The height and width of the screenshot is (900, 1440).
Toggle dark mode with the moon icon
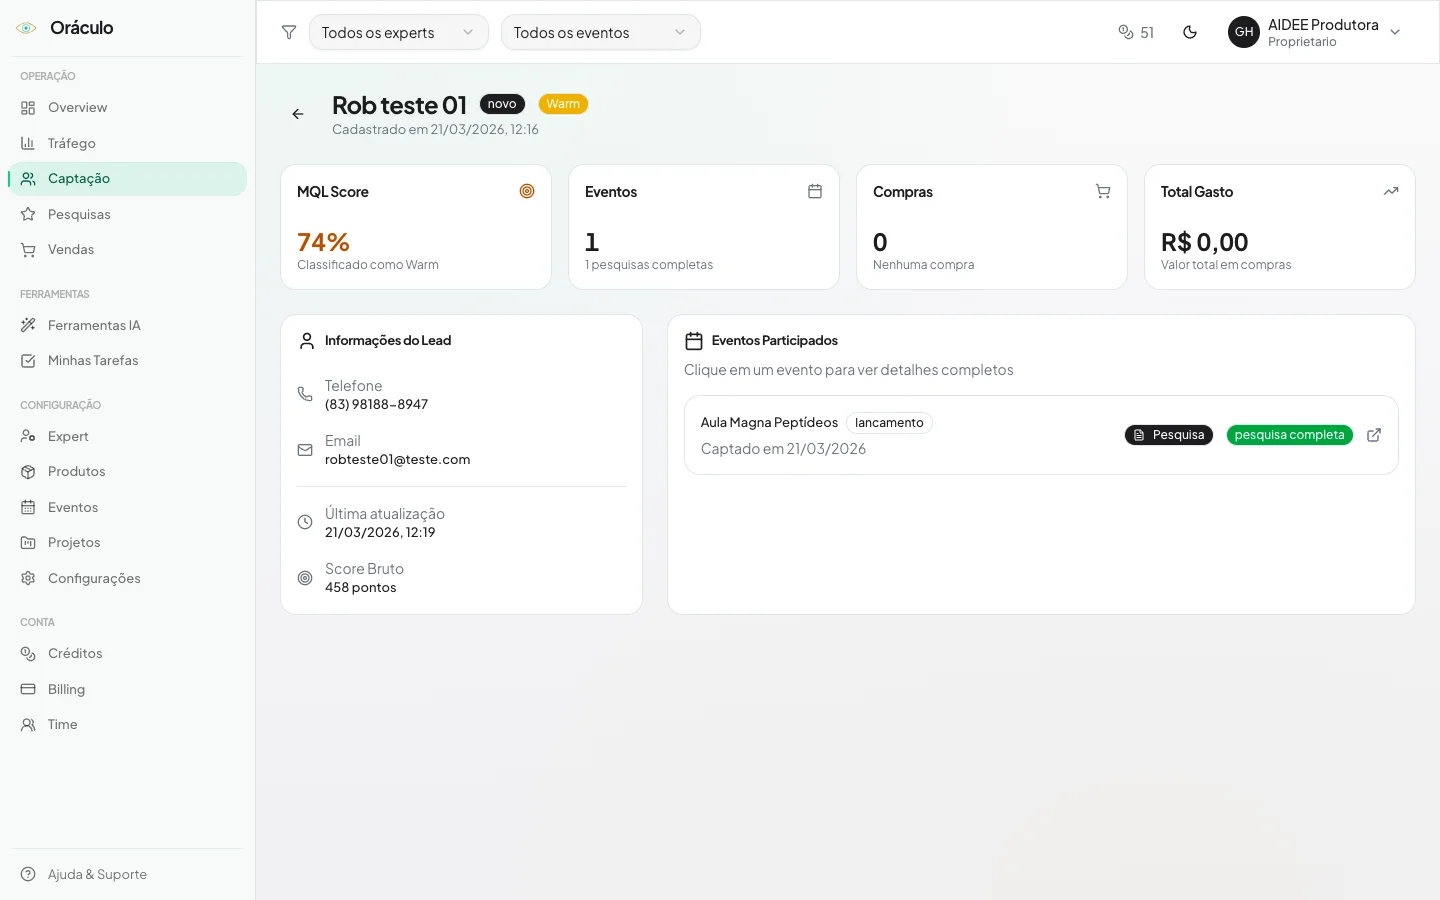coord(1190,32)
